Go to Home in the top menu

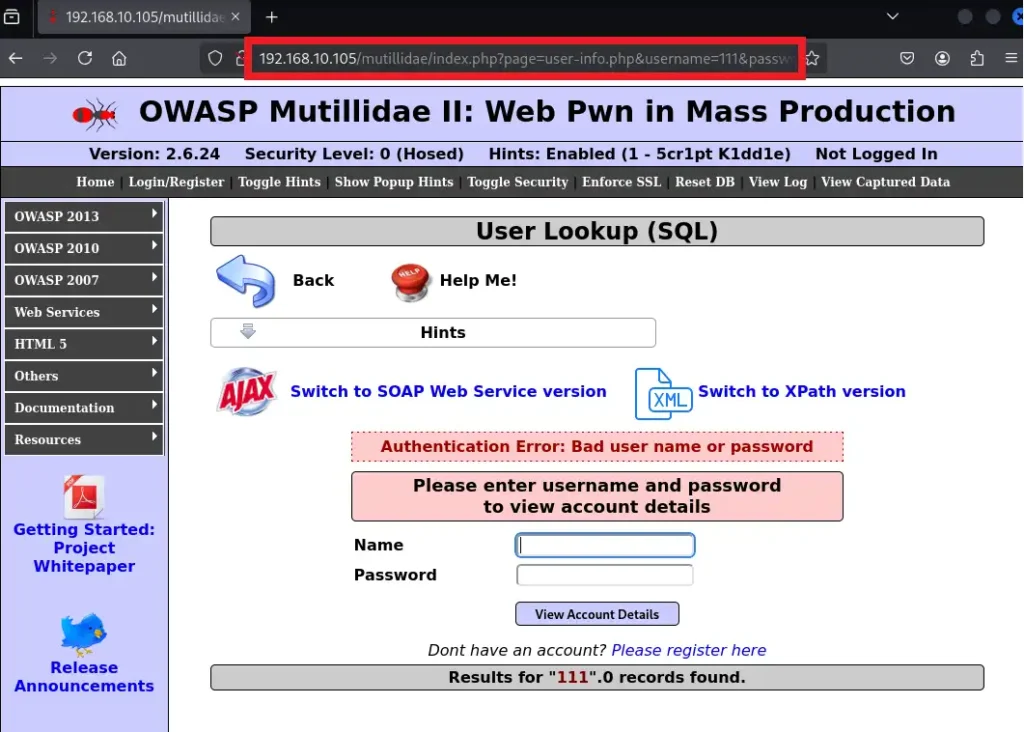tap(95, 182)
